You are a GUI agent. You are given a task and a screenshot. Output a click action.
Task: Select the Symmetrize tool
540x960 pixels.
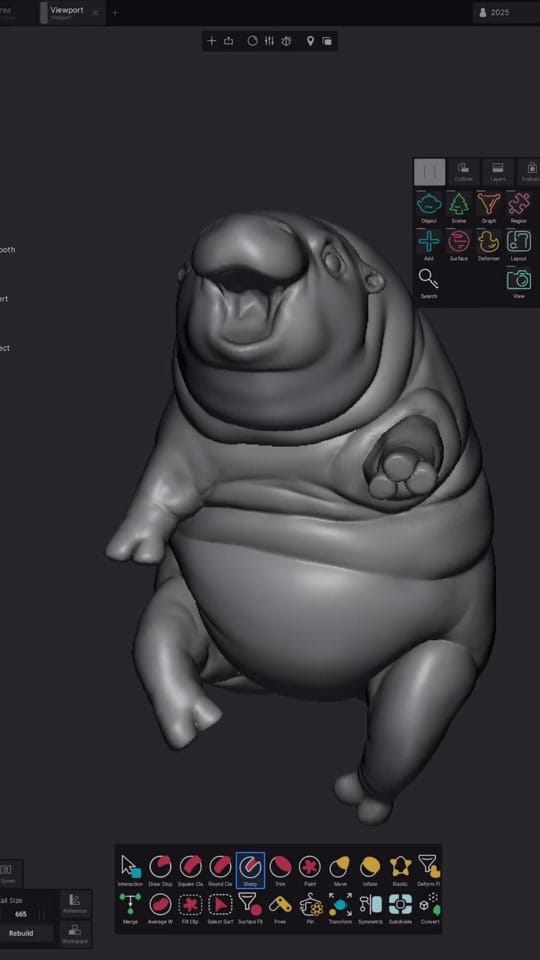tap(370, 907)
